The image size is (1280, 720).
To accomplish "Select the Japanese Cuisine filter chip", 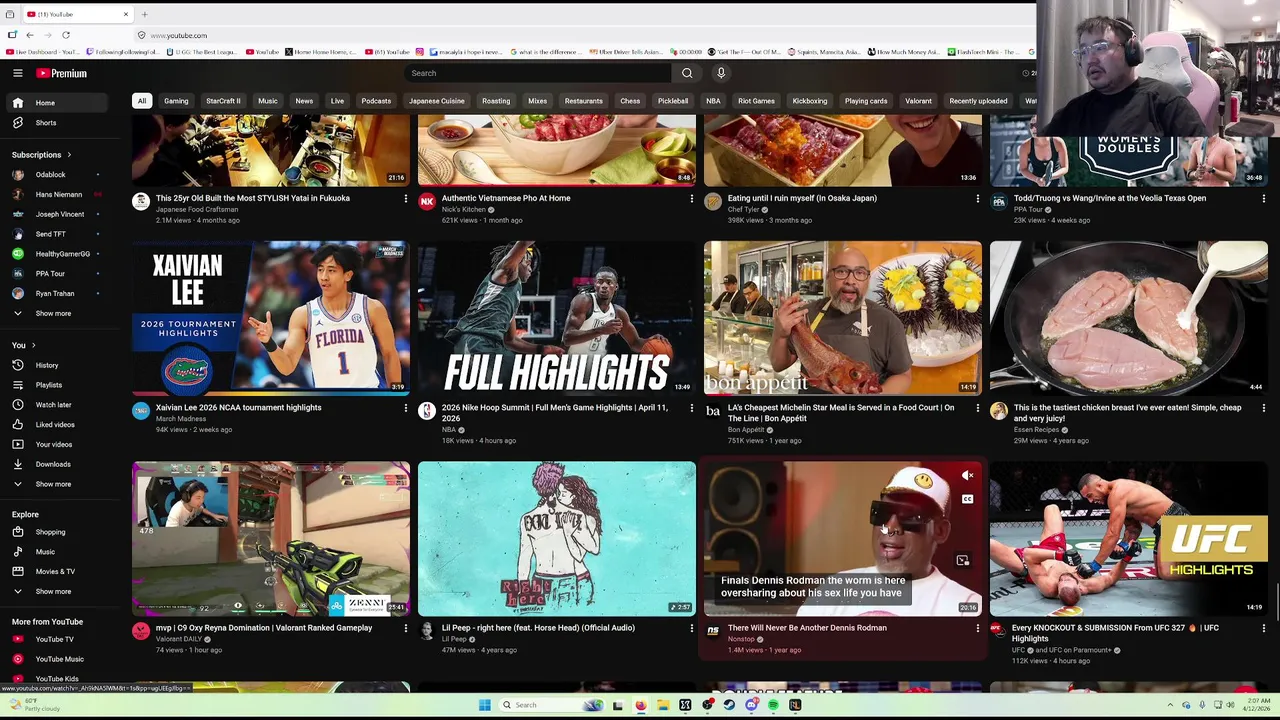I will (437, 101).
